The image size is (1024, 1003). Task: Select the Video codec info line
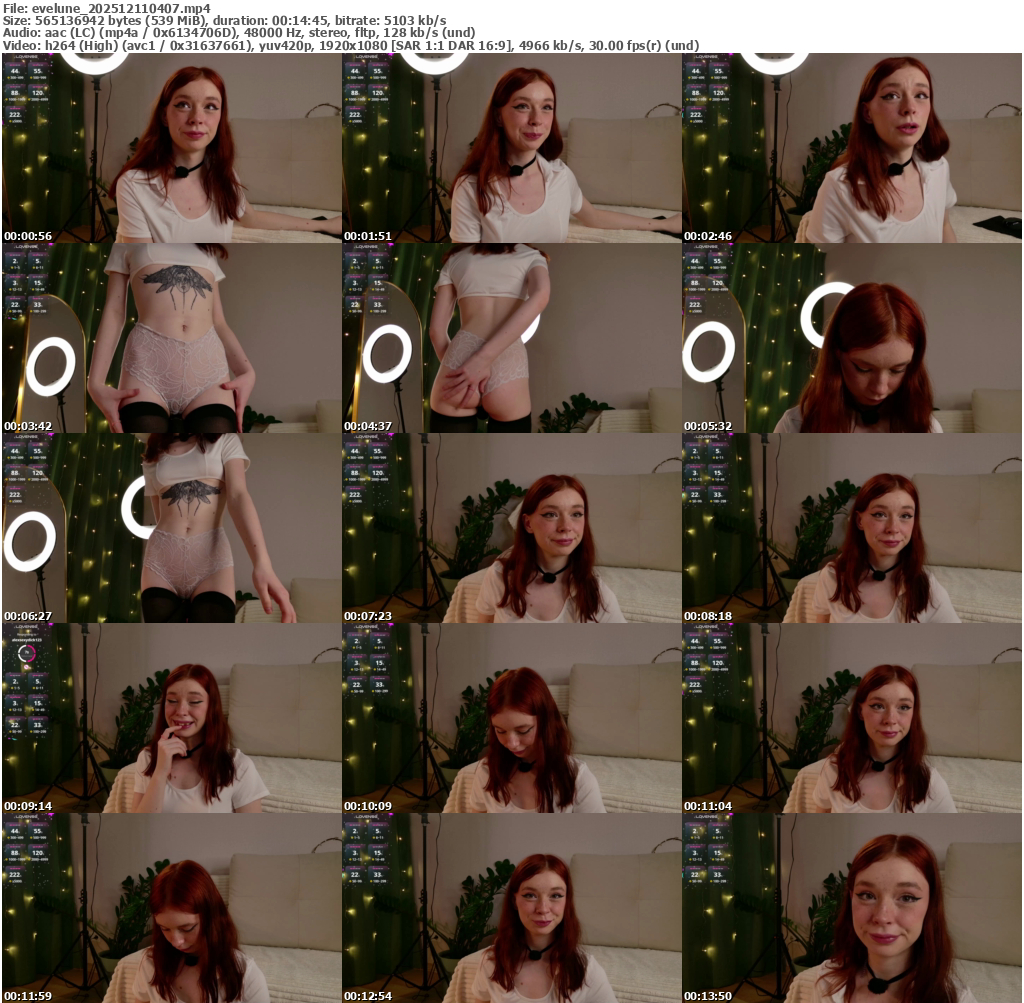coord(350,45)
